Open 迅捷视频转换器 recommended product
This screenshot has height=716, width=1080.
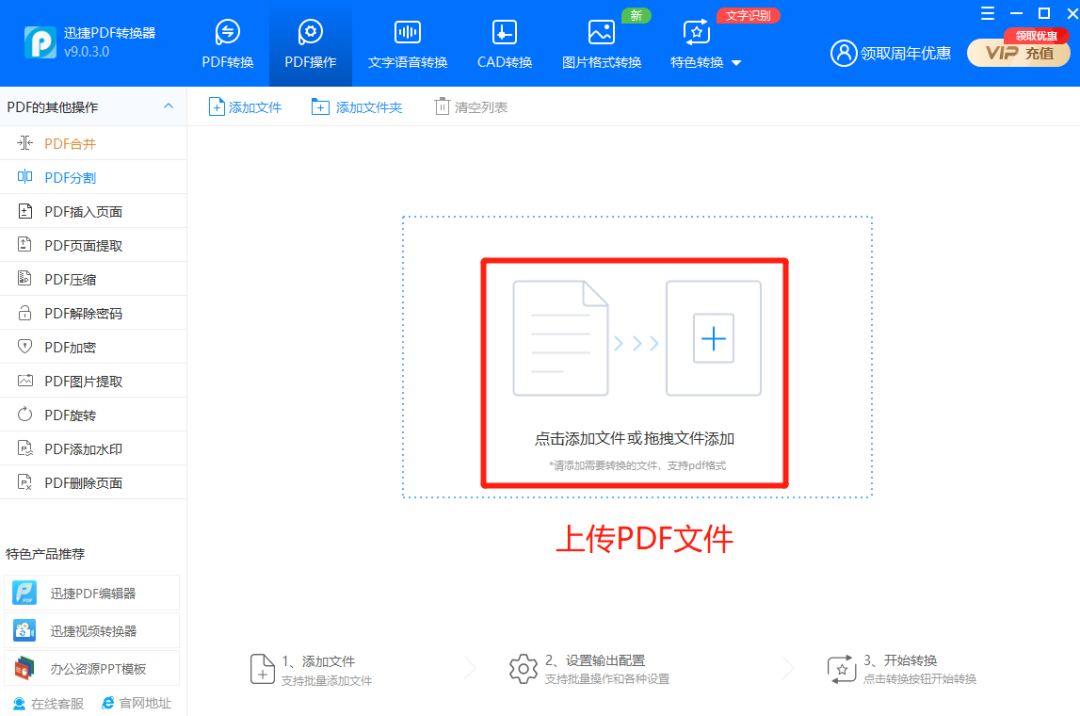click(92, 631)
